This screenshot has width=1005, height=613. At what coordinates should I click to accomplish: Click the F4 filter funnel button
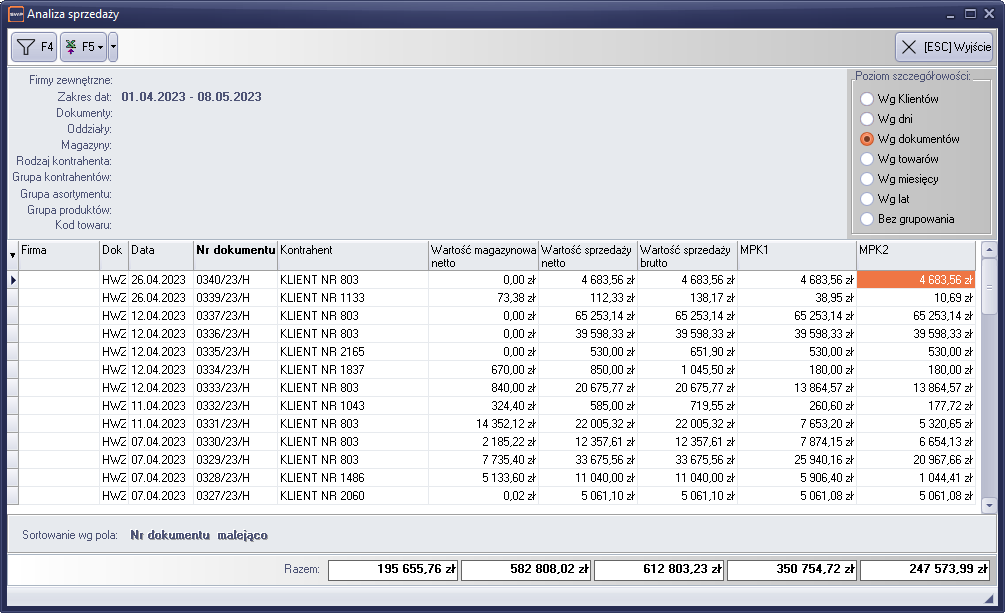click(34, 47)
